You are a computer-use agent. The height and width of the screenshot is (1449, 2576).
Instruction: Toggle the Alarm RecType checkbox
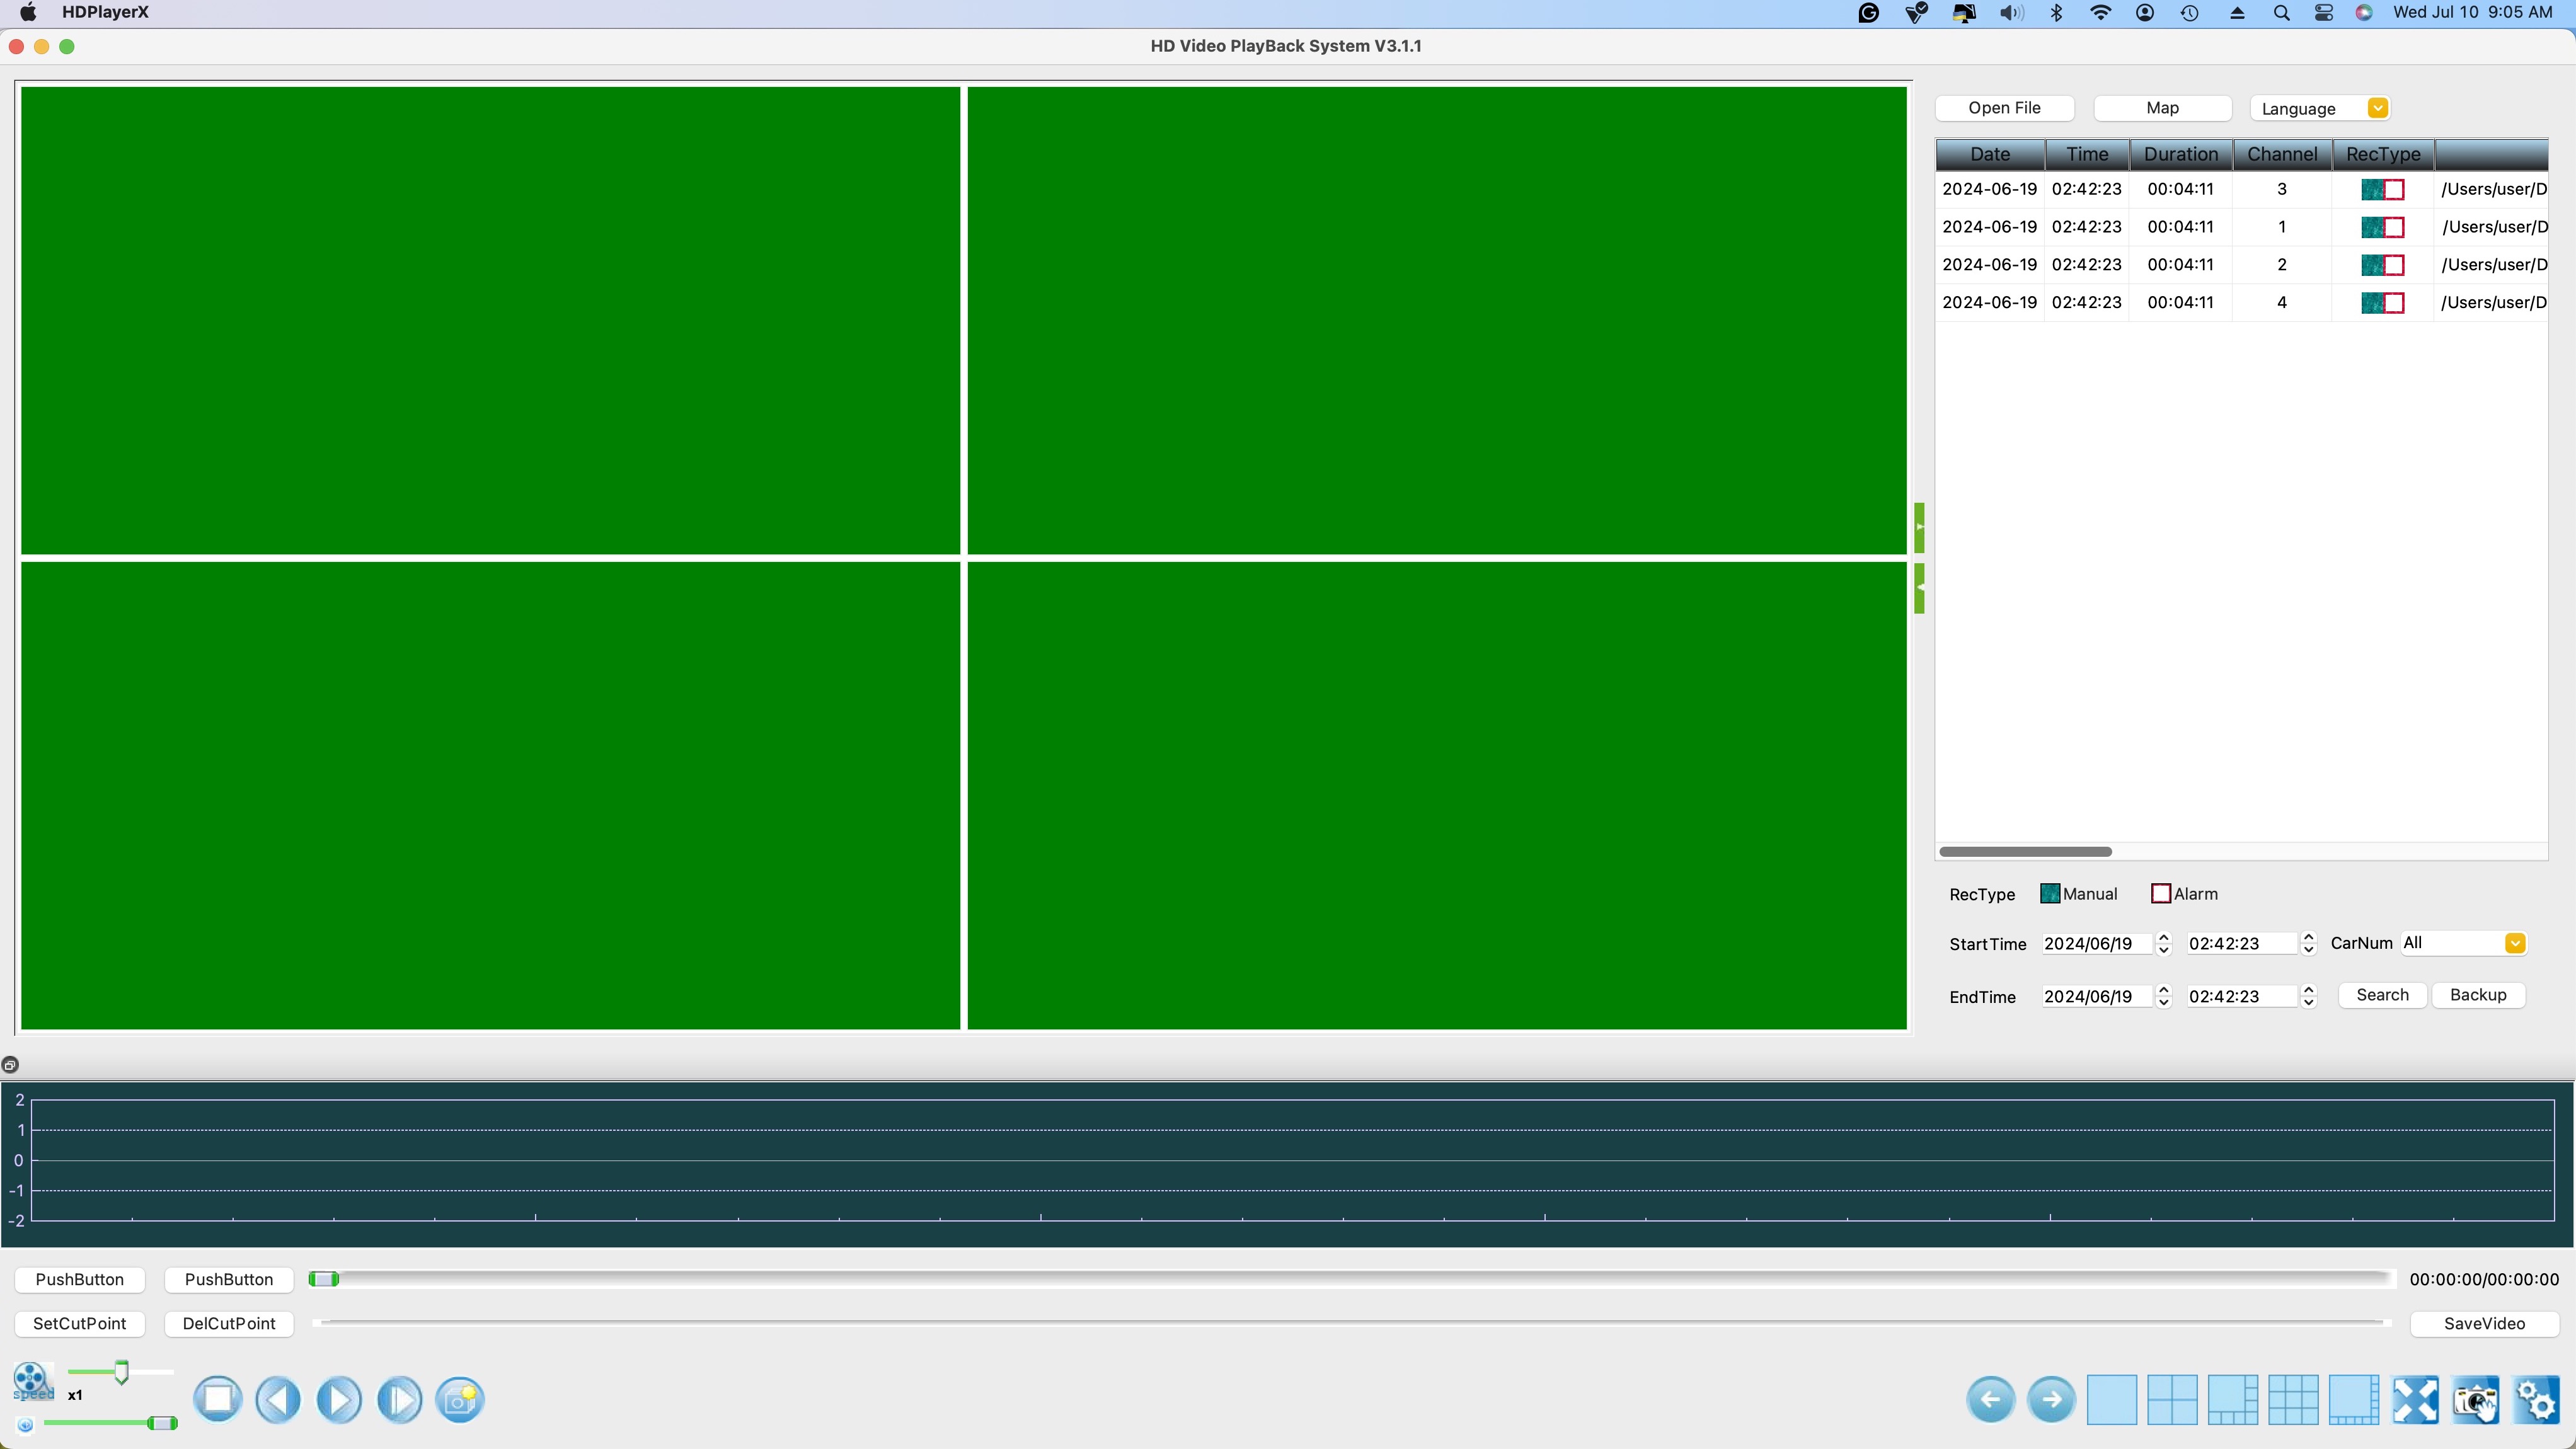(x=2160, y=893)
